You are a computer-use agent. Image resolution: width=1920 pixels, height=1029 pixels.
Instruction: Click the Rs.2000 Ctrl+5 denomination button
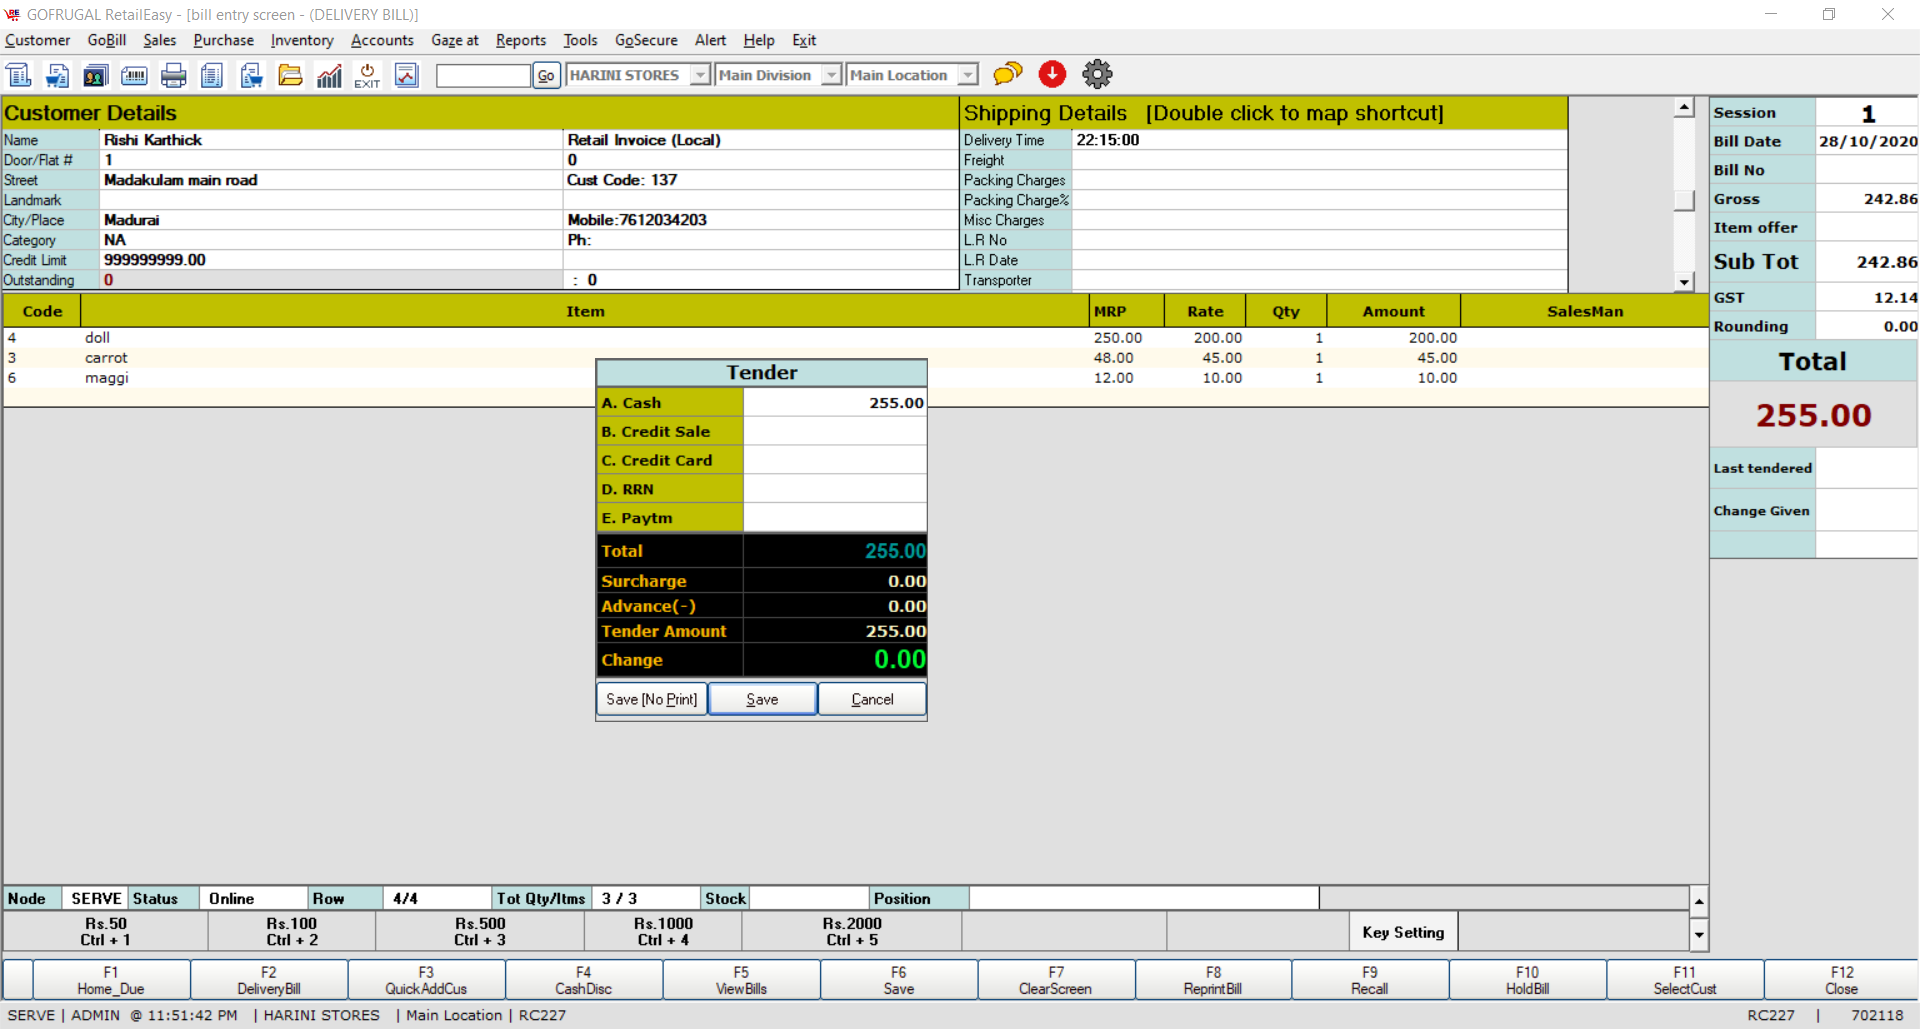pyautogui.click(x=852, y=932)
